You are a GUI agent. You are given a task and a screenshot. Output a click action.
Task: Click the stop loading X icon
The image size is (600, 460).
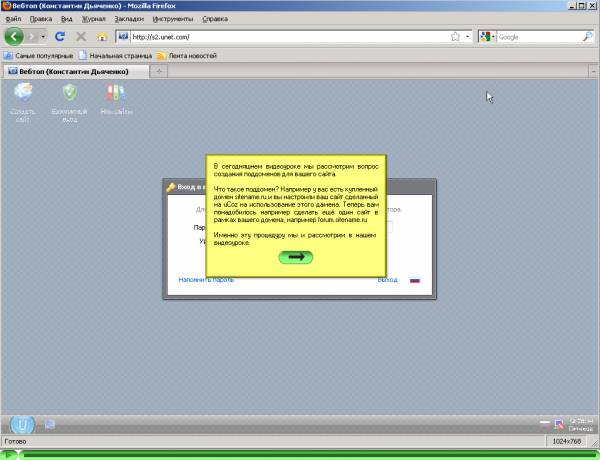coord(80,37)
